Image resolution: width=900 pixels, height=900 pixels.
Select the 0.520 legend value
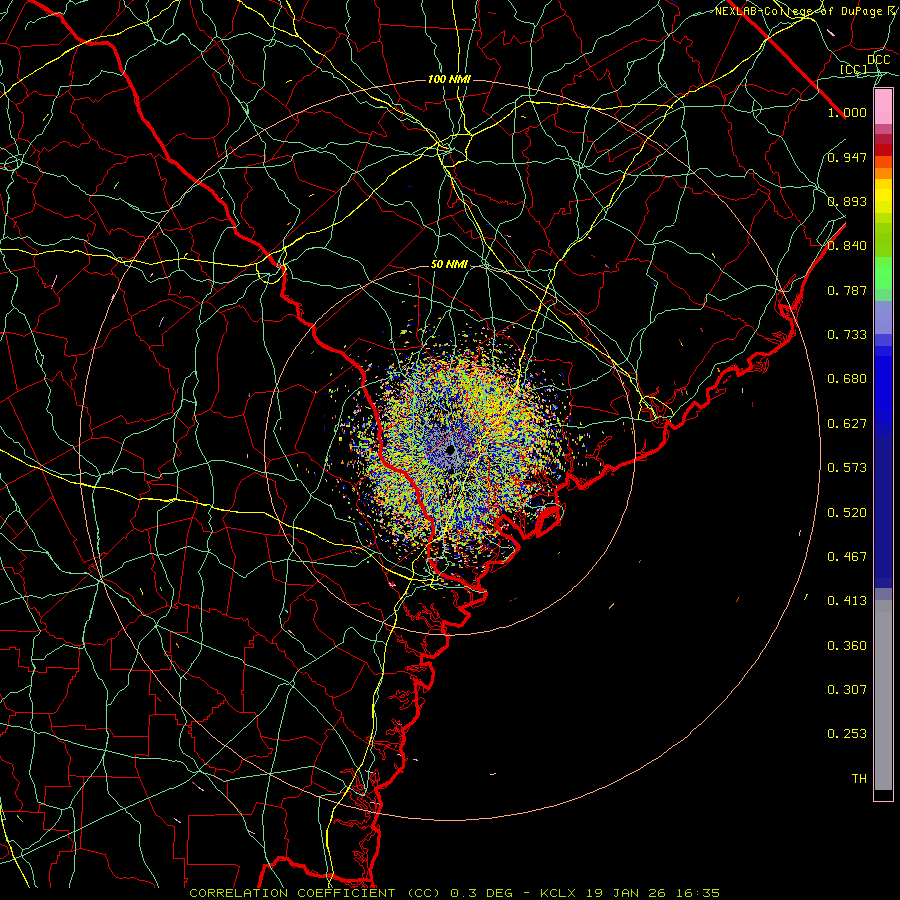[x=847, y=513]
